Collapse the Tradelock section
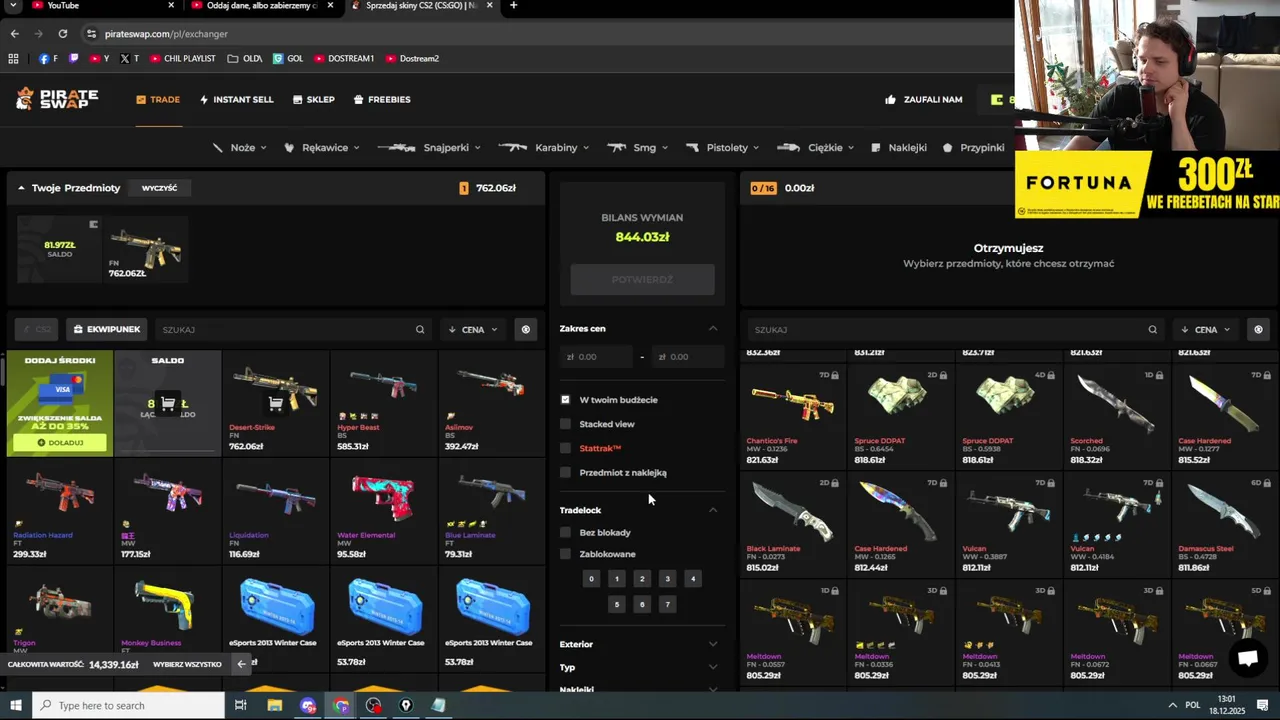Screen dimensions: 1280x720 [713, 510]
